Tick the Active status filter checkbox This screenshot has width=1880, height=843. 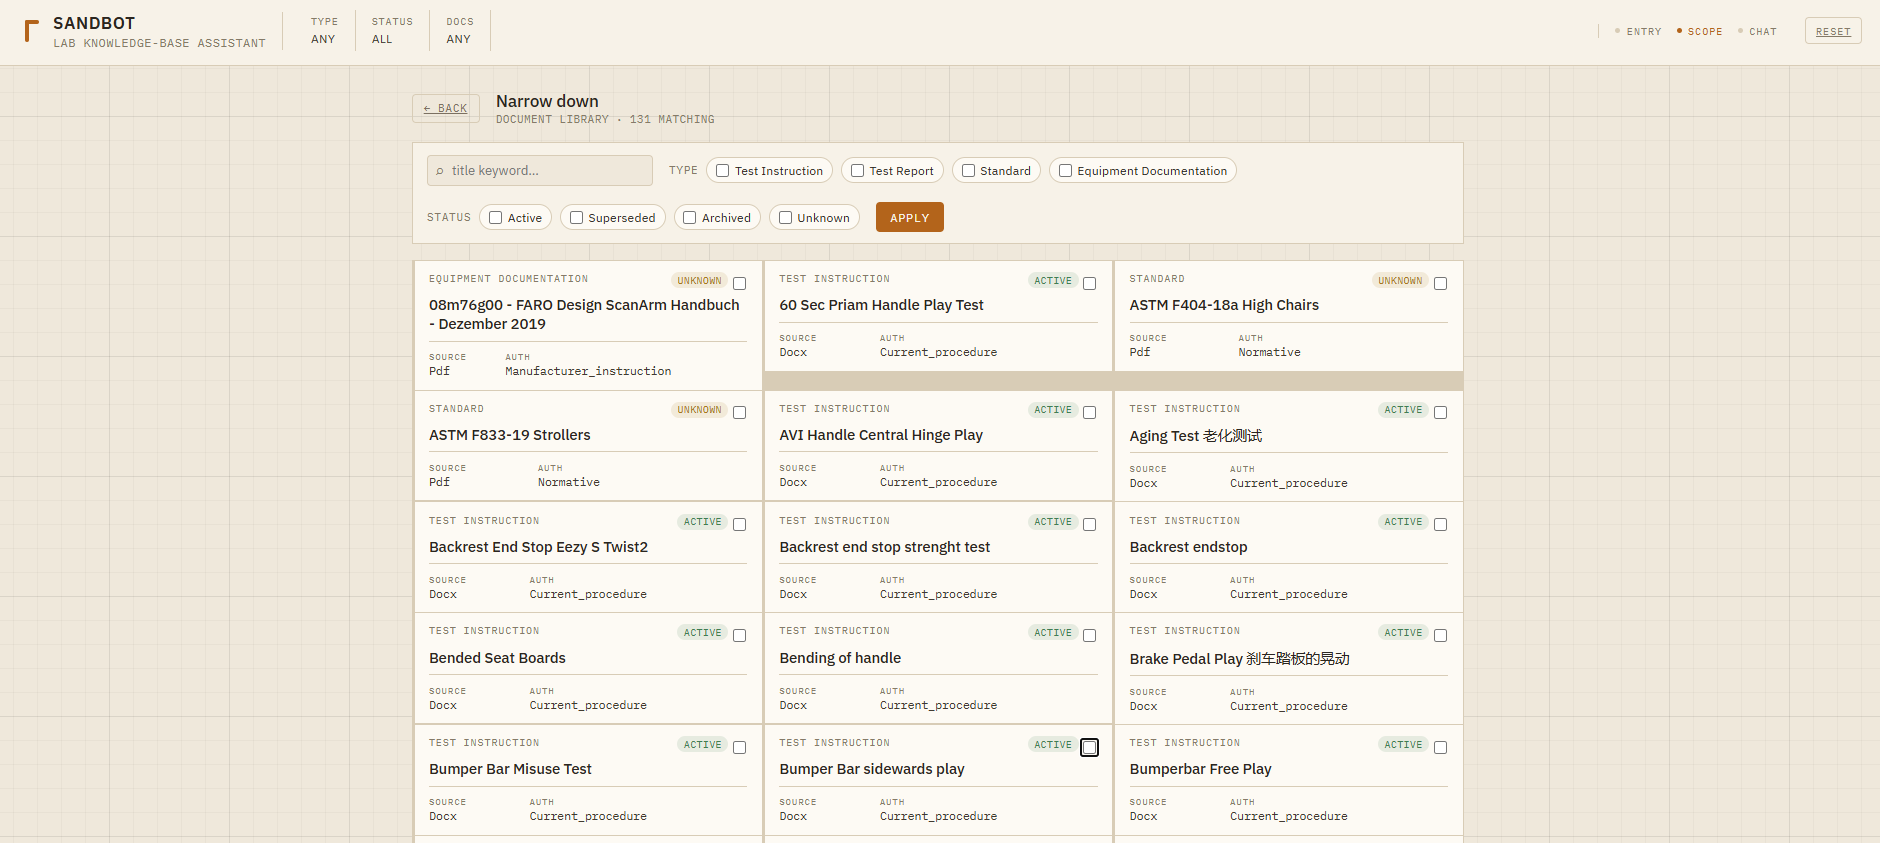pyautogui.click(x=496, y=218)
